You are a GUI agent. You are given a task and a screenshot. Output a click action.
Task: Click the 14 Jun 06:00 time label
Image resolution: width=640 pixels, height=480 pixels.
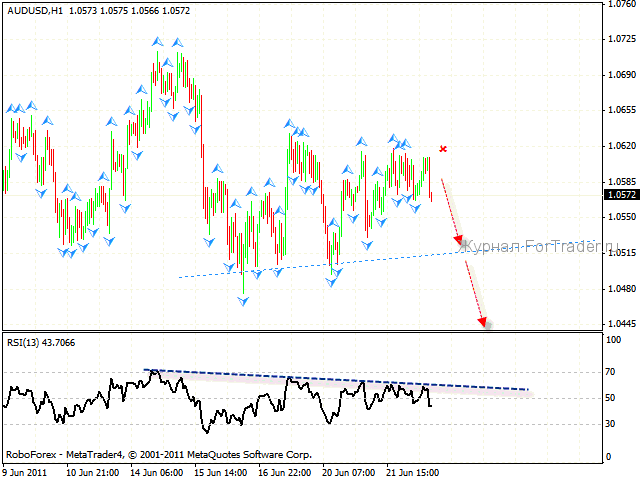(x=157, y=473)
